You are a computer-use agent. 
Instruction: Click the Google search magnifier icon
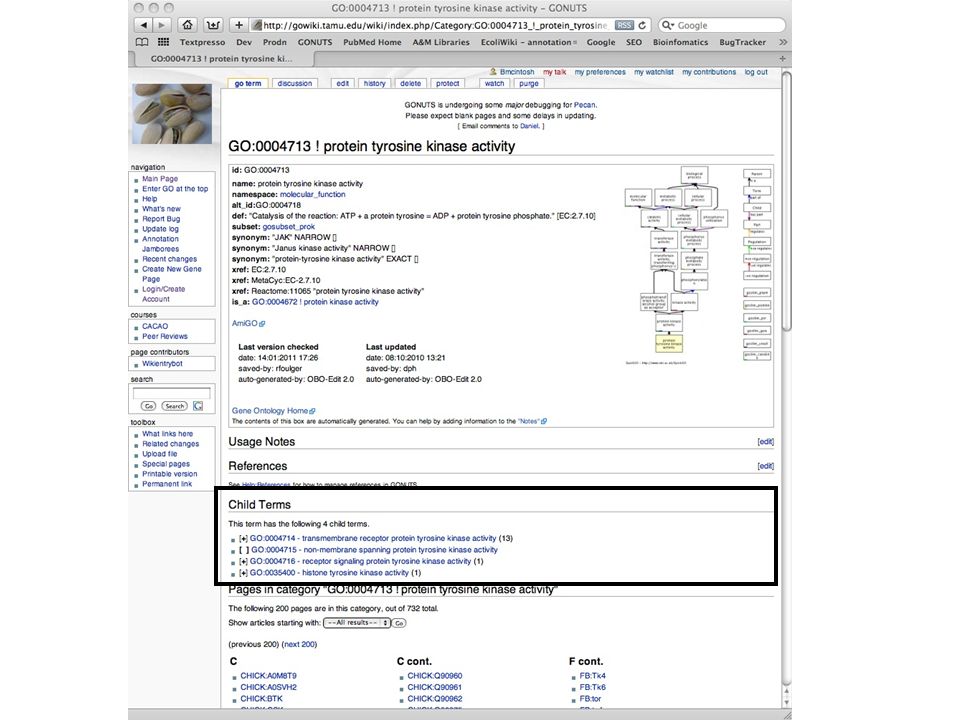(667, 25)
